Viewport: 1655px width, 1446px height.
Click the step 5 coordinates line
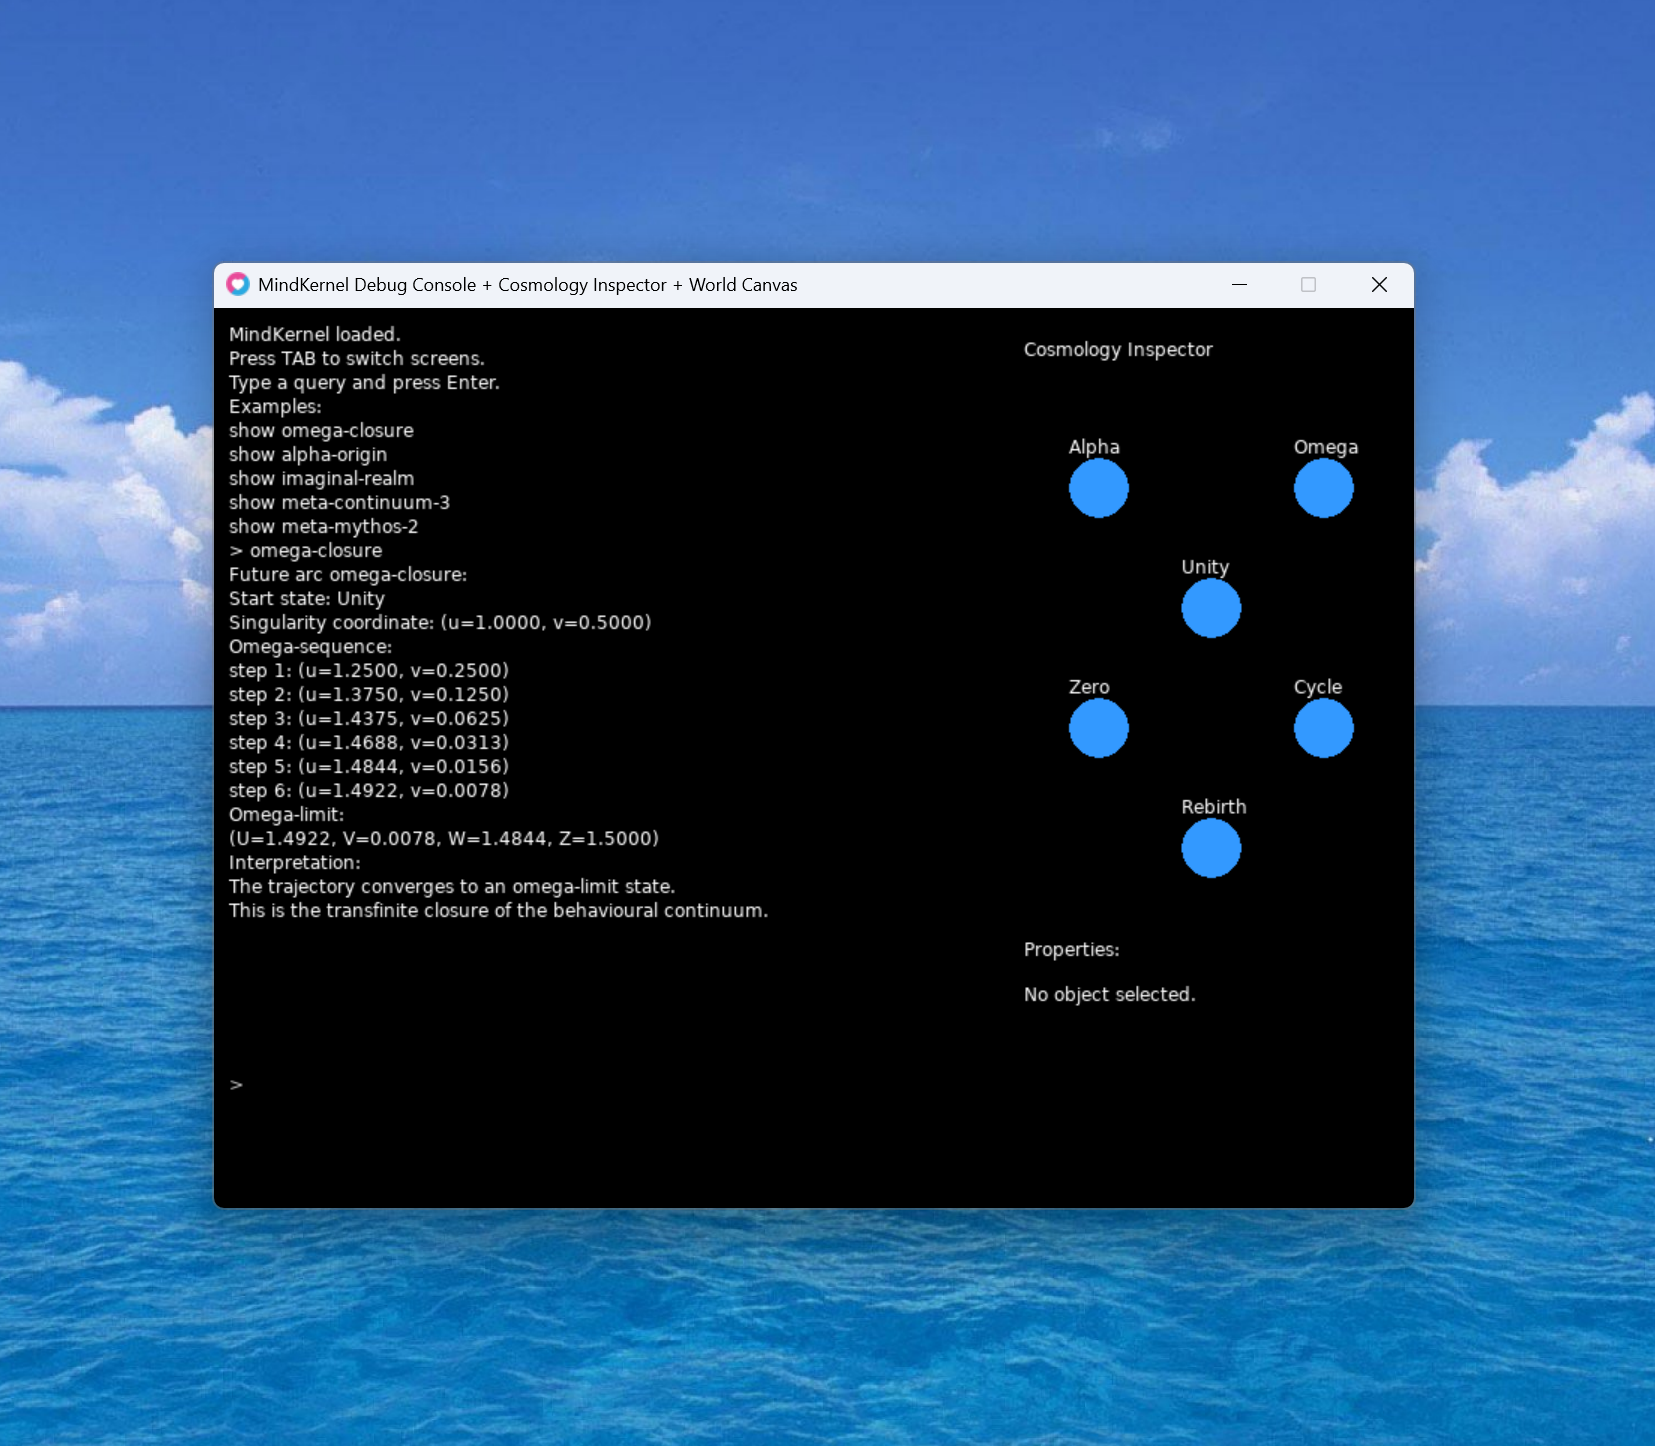(x=369, y=767)
